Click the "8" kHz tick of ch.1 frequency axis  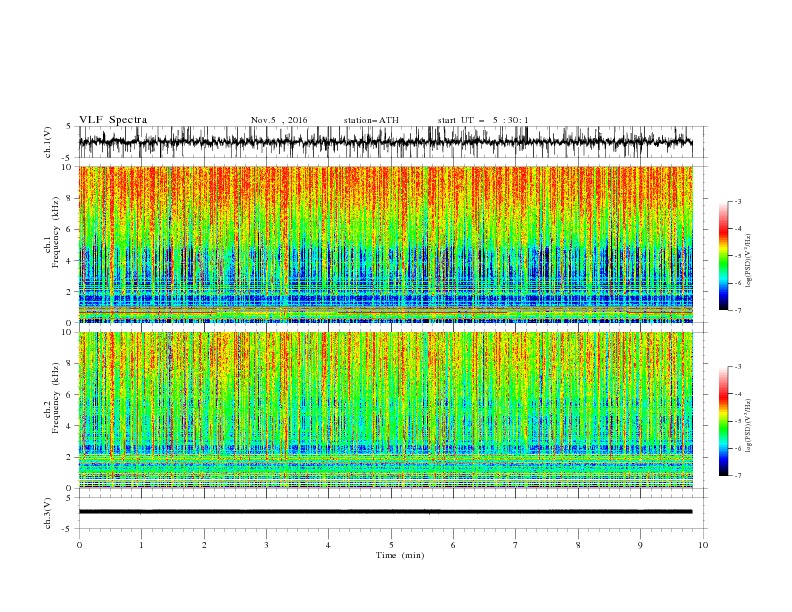pos(70,198)
